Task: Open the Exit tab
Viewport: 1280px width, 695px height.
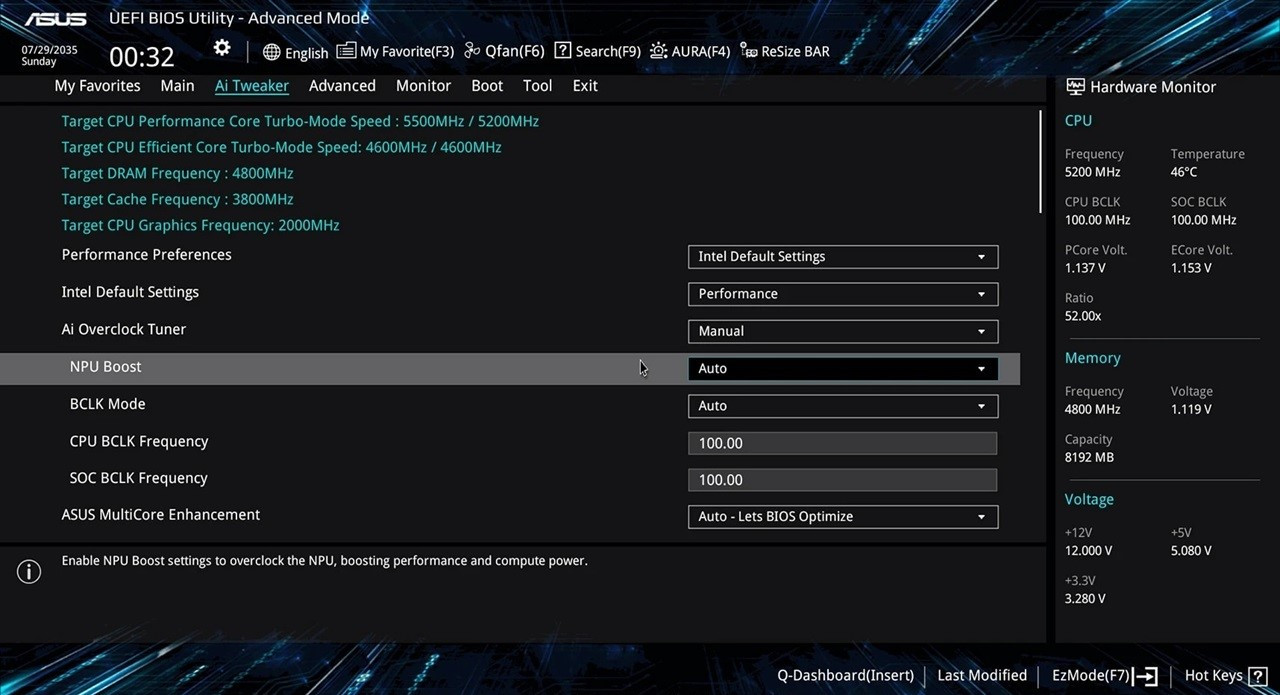Action: pos(585,86)
